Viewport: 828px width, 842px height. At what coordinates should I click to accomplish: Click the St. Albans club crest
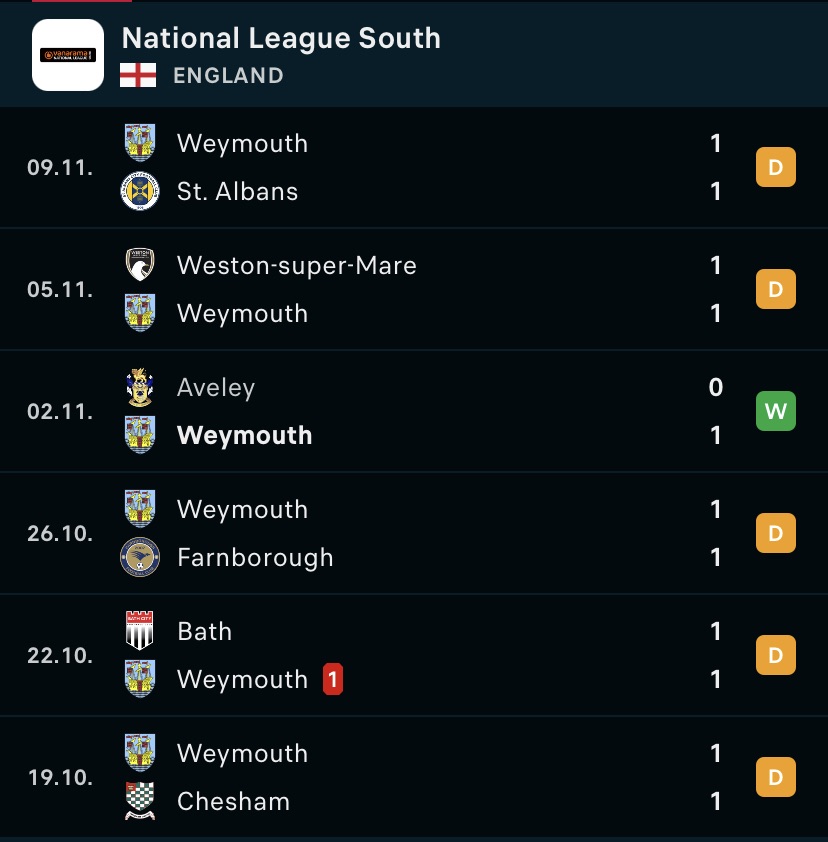coord(139,191)
